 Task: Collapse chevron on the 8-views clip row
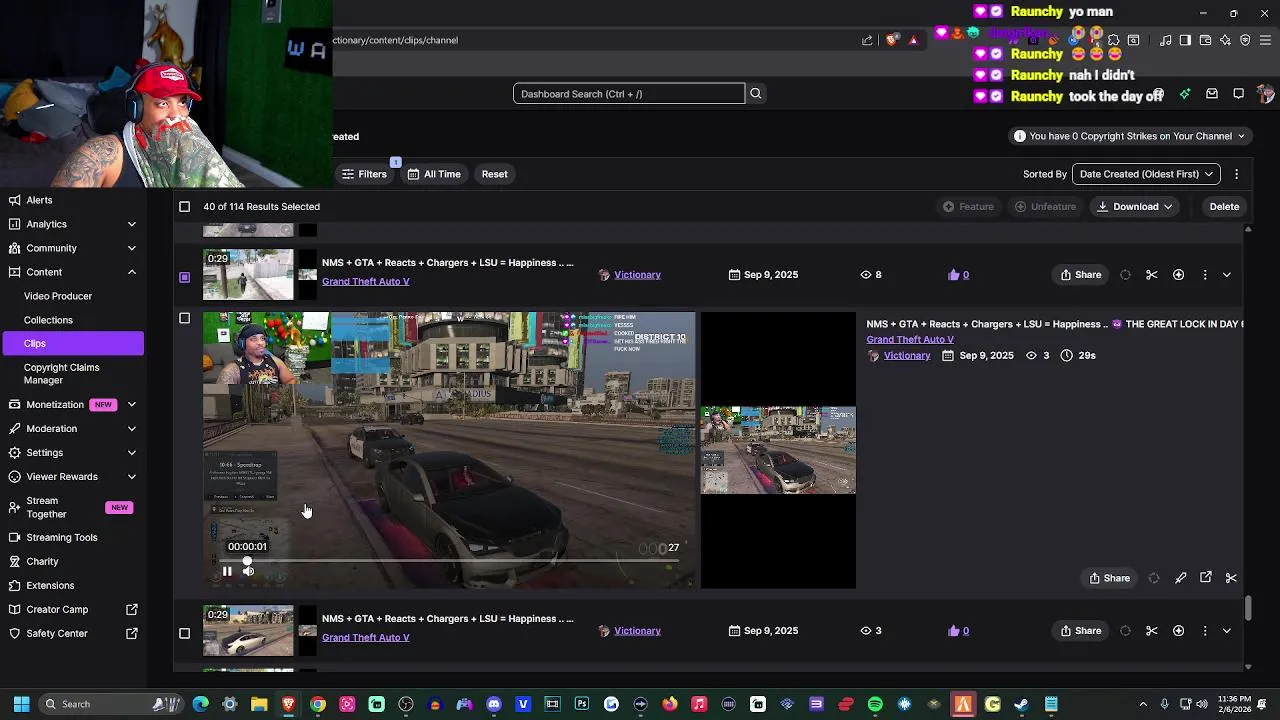(1227, 275)
